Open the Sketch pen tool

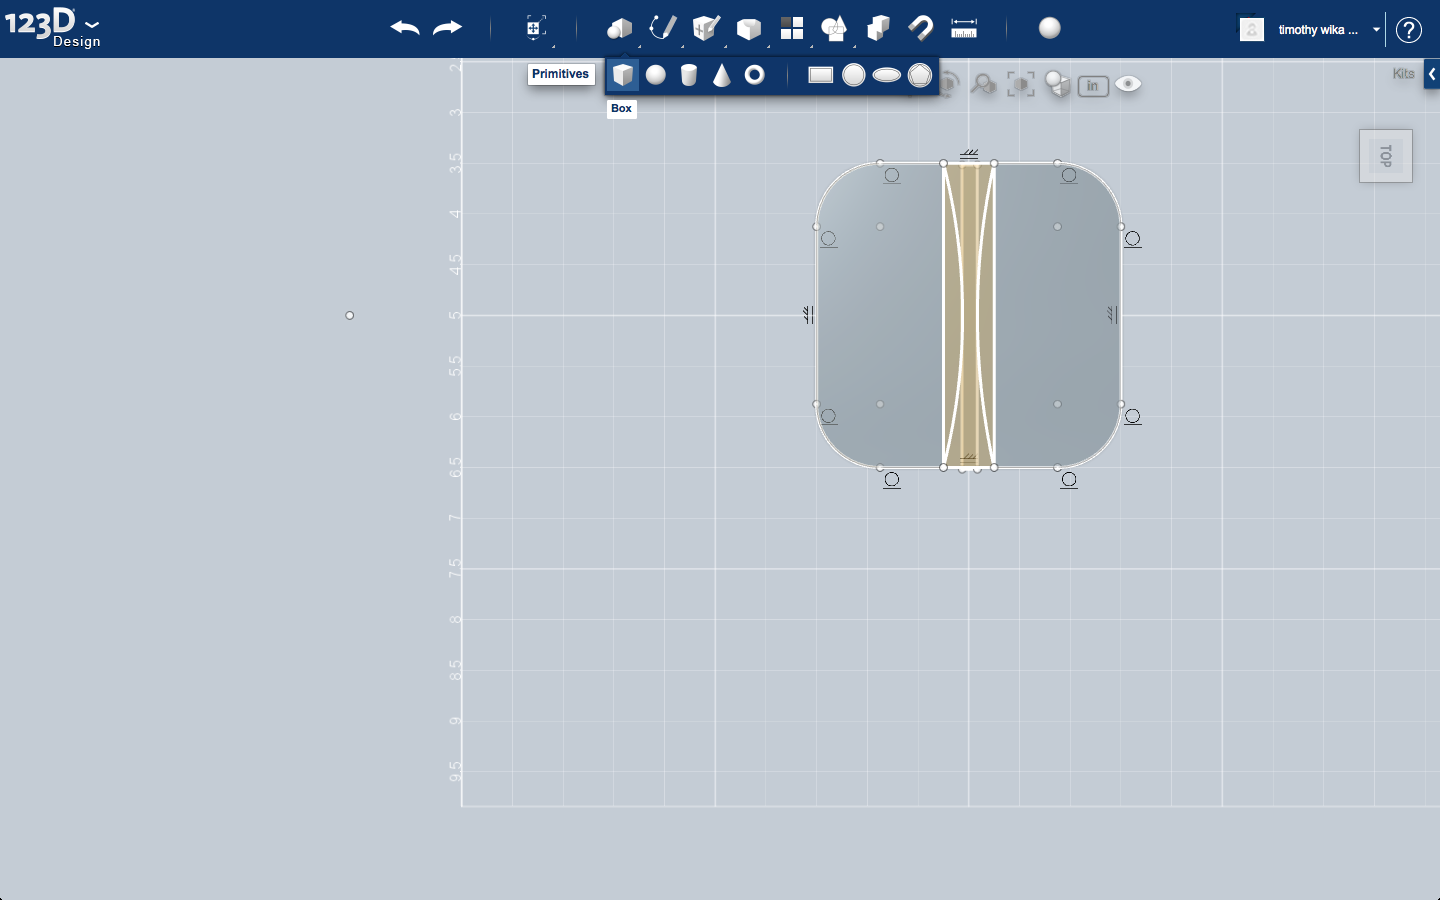click(663, 27)
